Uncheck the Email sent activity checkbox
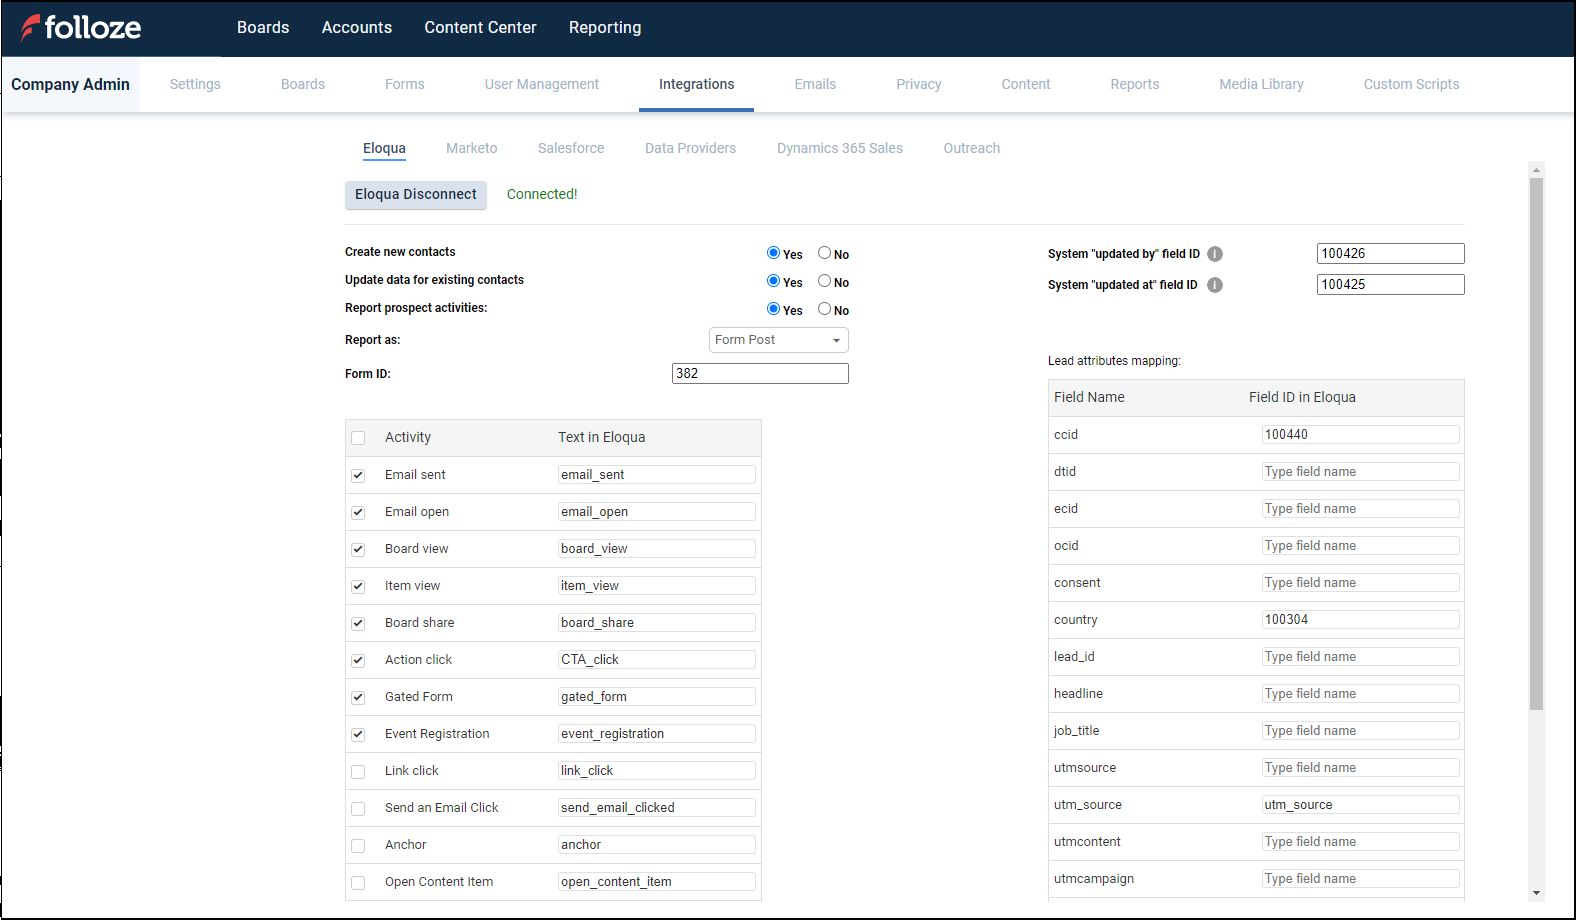The width and height of the screenshot is (1576, 920). pyautogui.click(x=358, y=476)
